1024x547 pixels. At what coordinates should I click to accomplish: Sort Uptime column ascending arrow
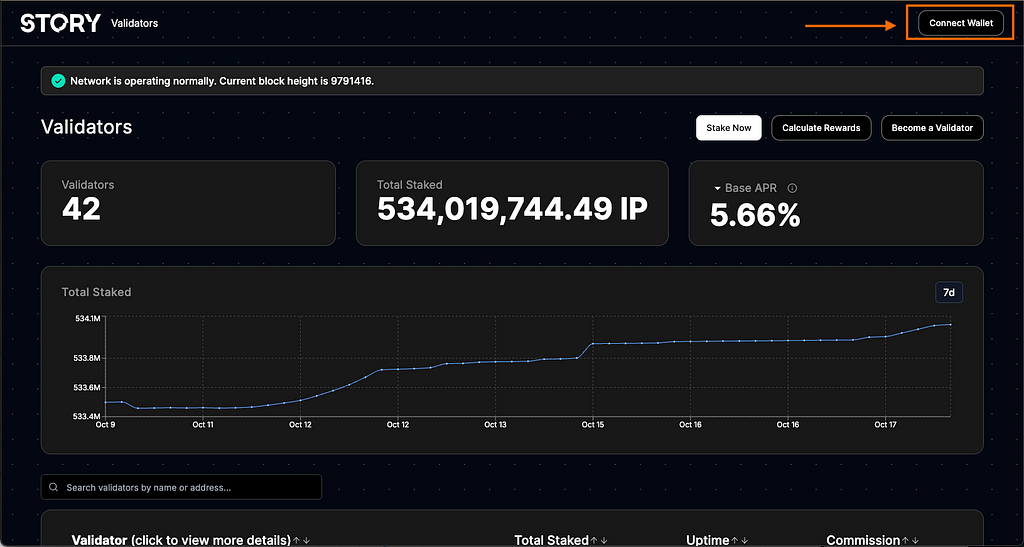click(735, 540)
